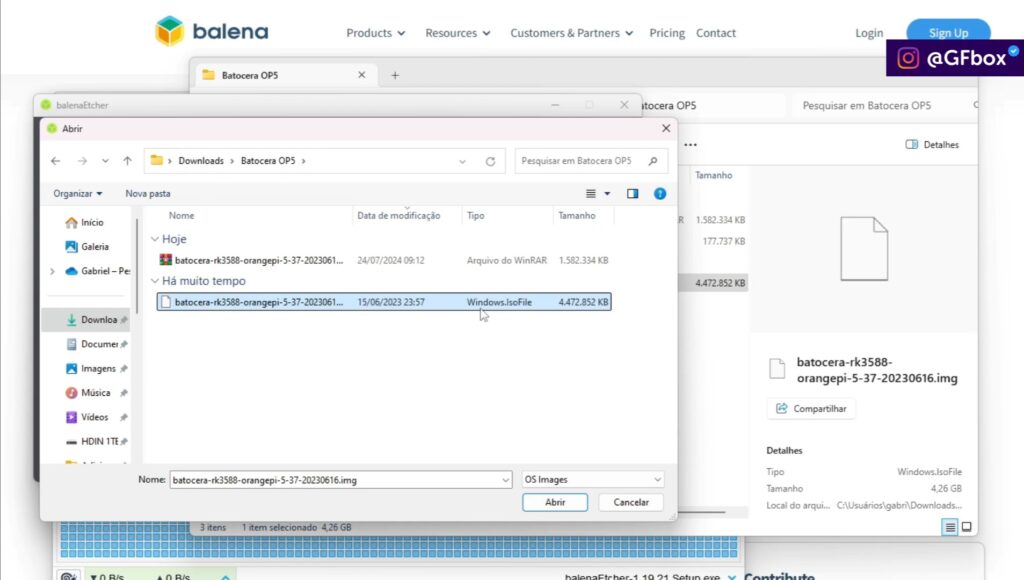The image size is (1024, 580).
Task: Open Início in the navigation pane
Action: (85, 223)
